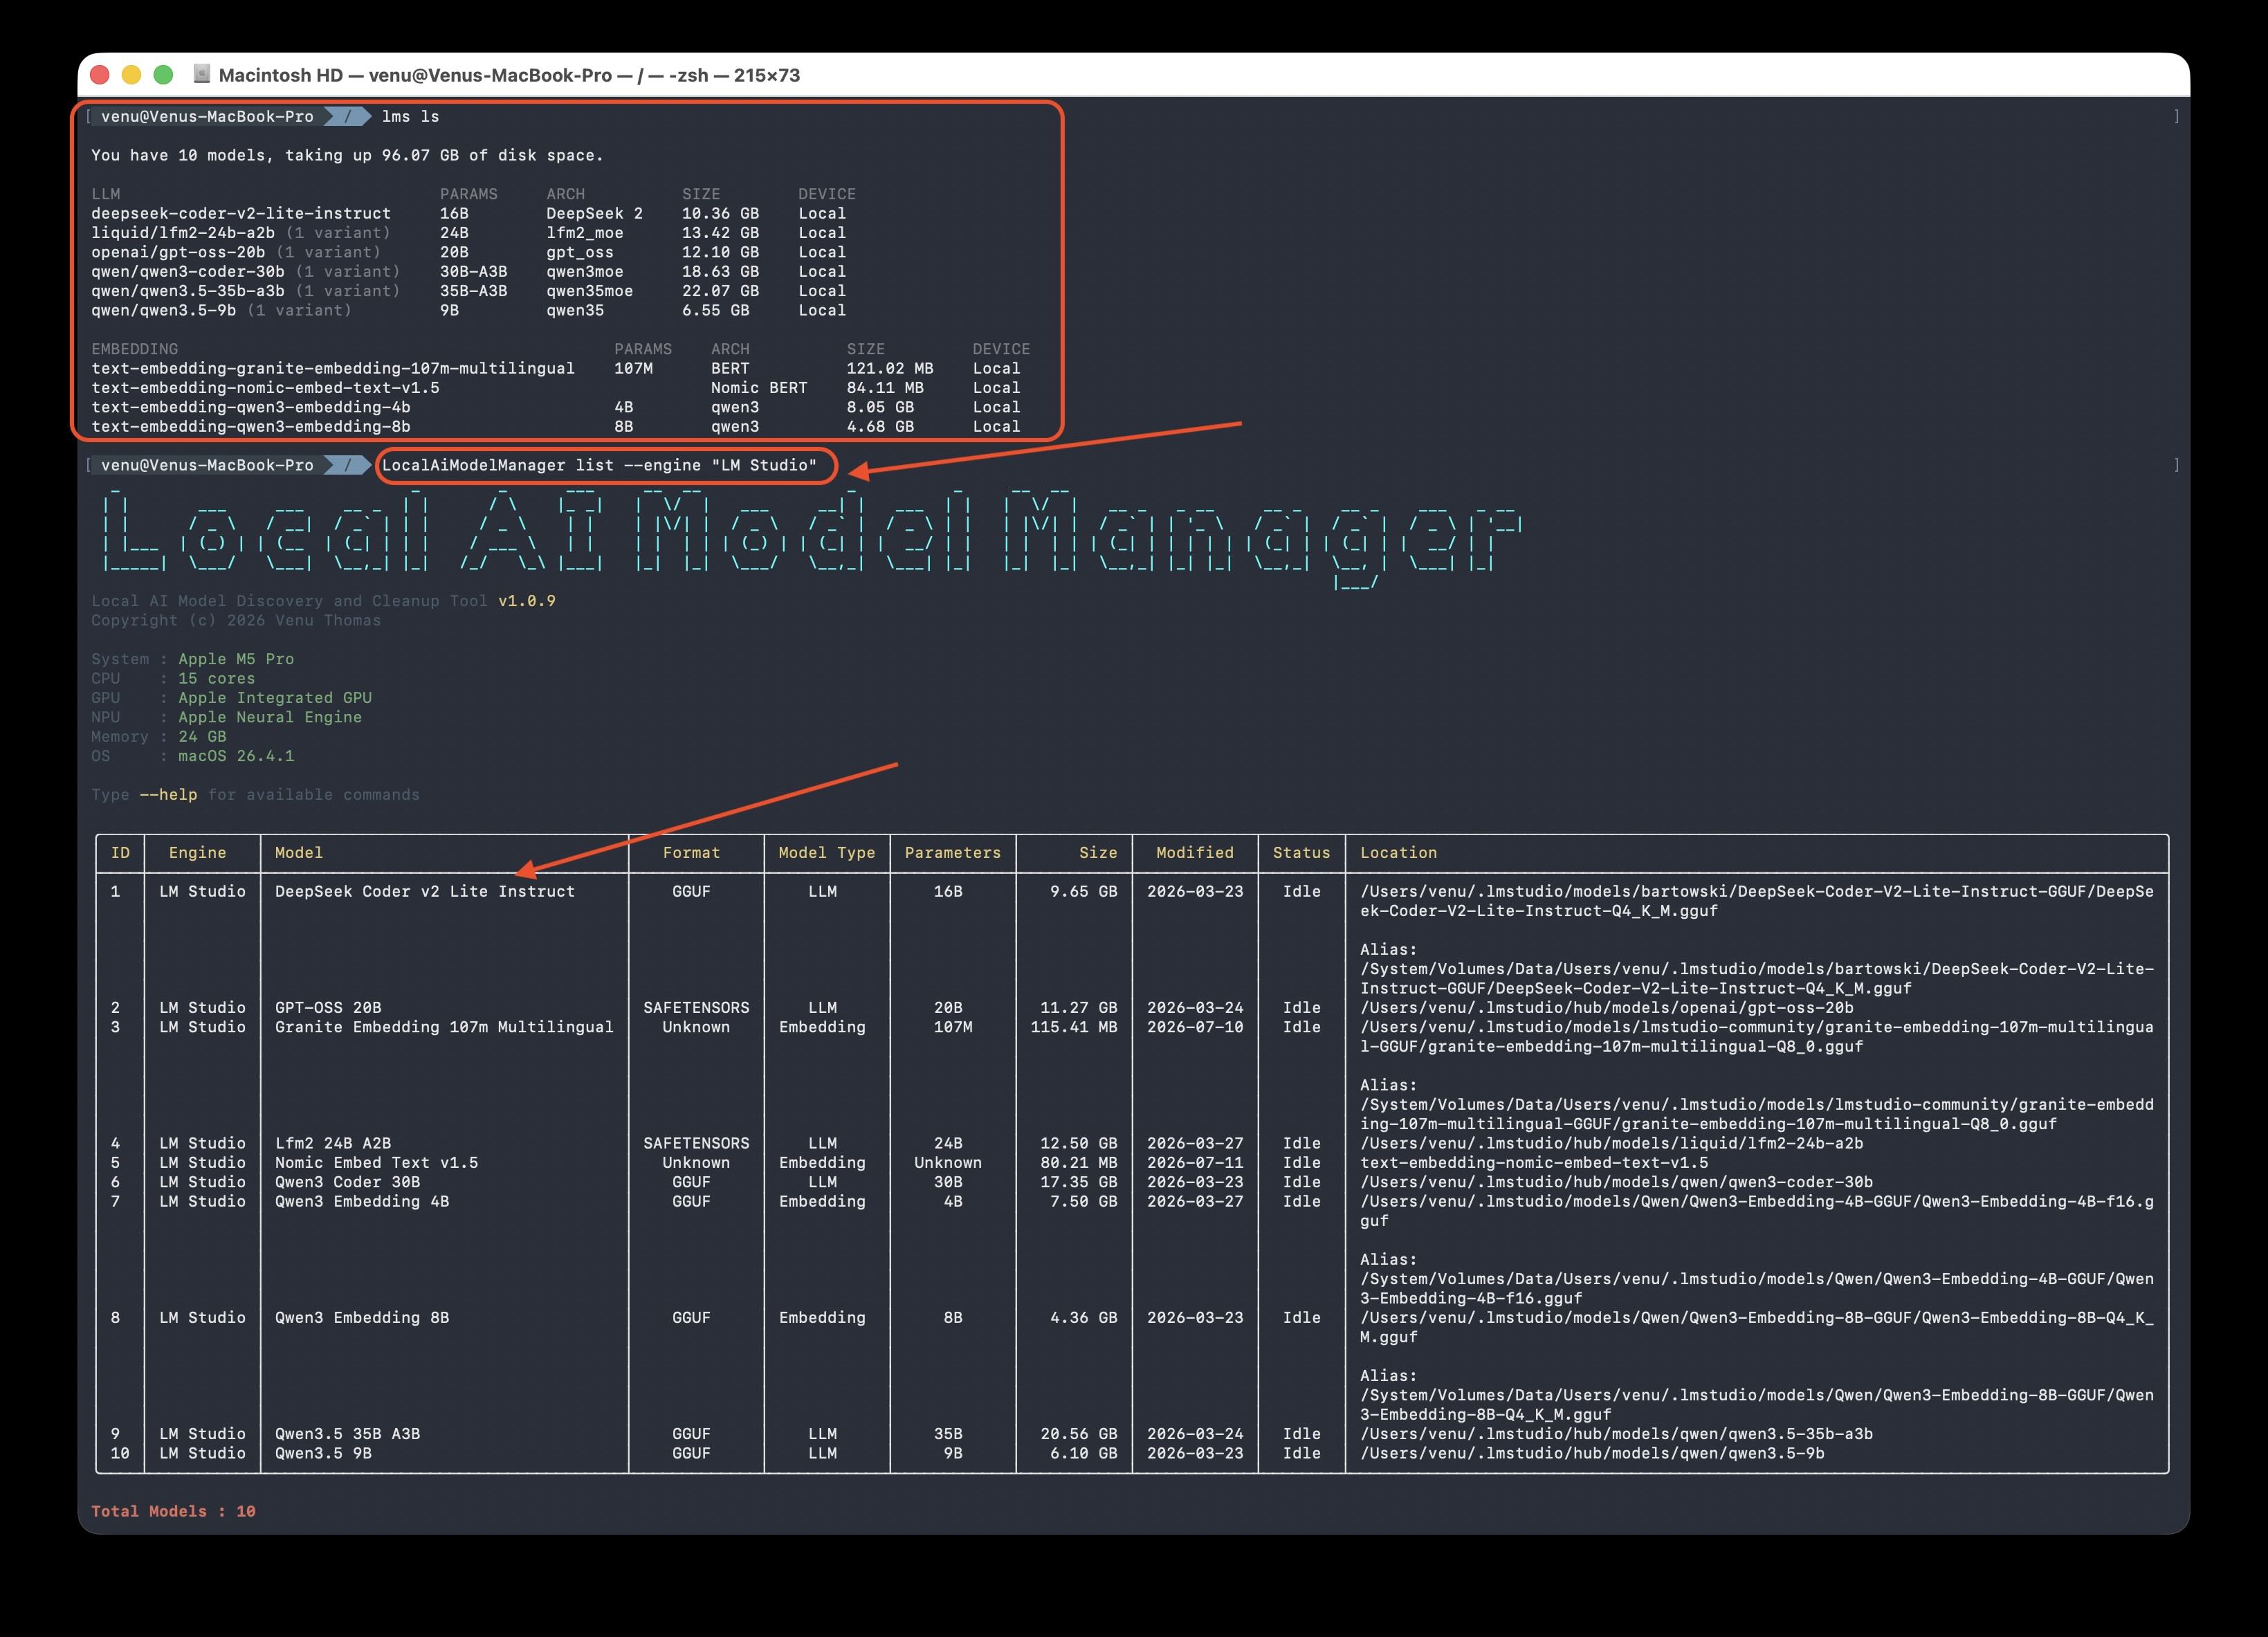The width and height of the screenshot is (2268, 1637).
Task: Click the version number v1.0.9
Action: click(x=527, y=601)
